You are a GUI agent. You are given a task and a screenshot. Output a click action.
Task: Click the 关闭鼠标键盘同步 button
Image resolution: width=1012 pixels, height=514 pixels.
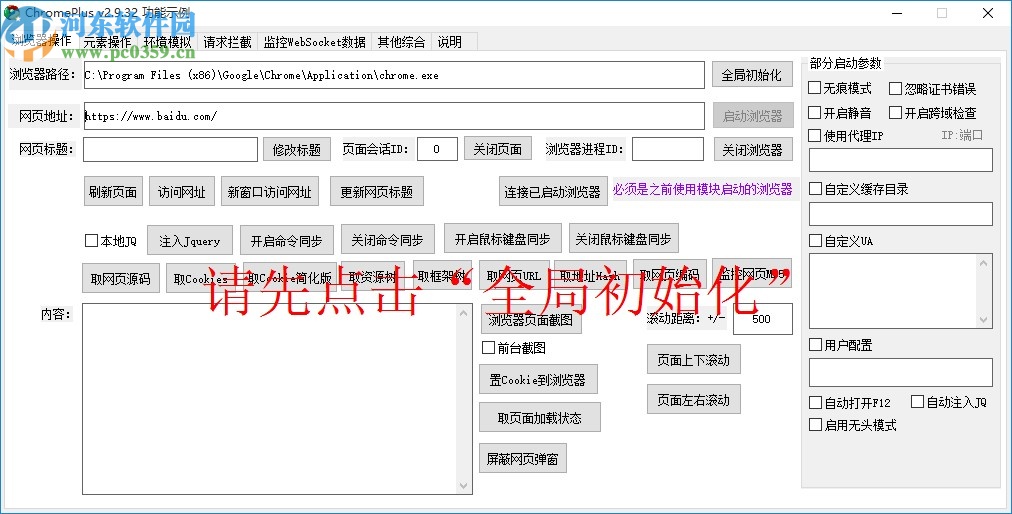coord(623,239)
